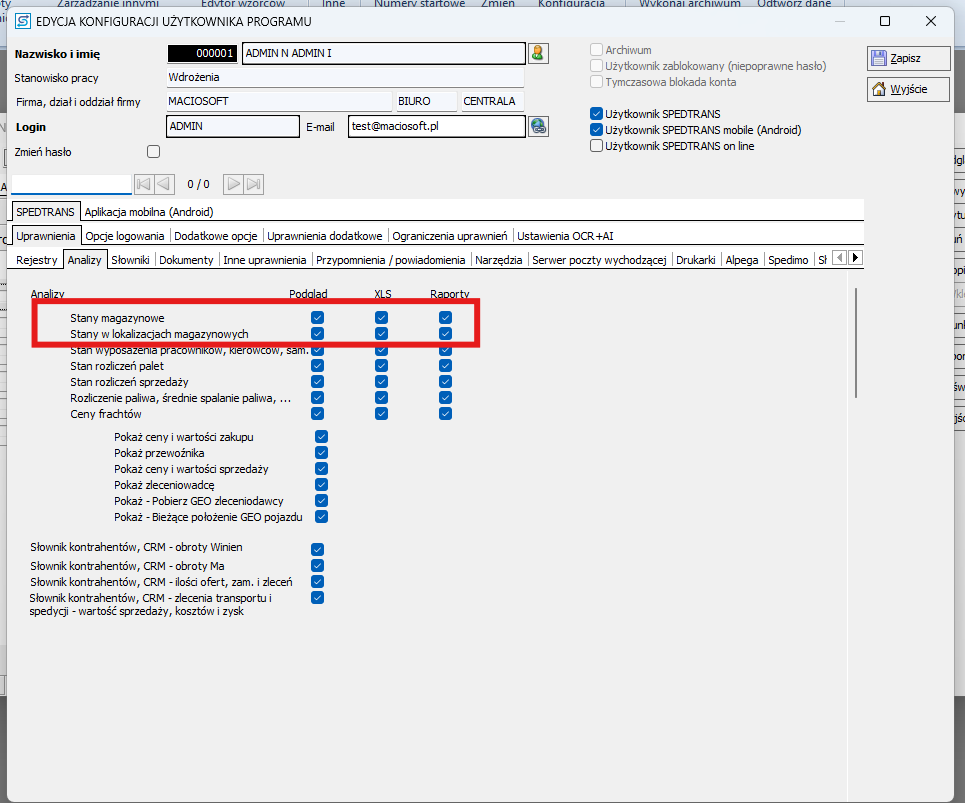Jump to the last record navigation arrow
965x803 pixels.
pyautogui.click(x=254, y=184)
